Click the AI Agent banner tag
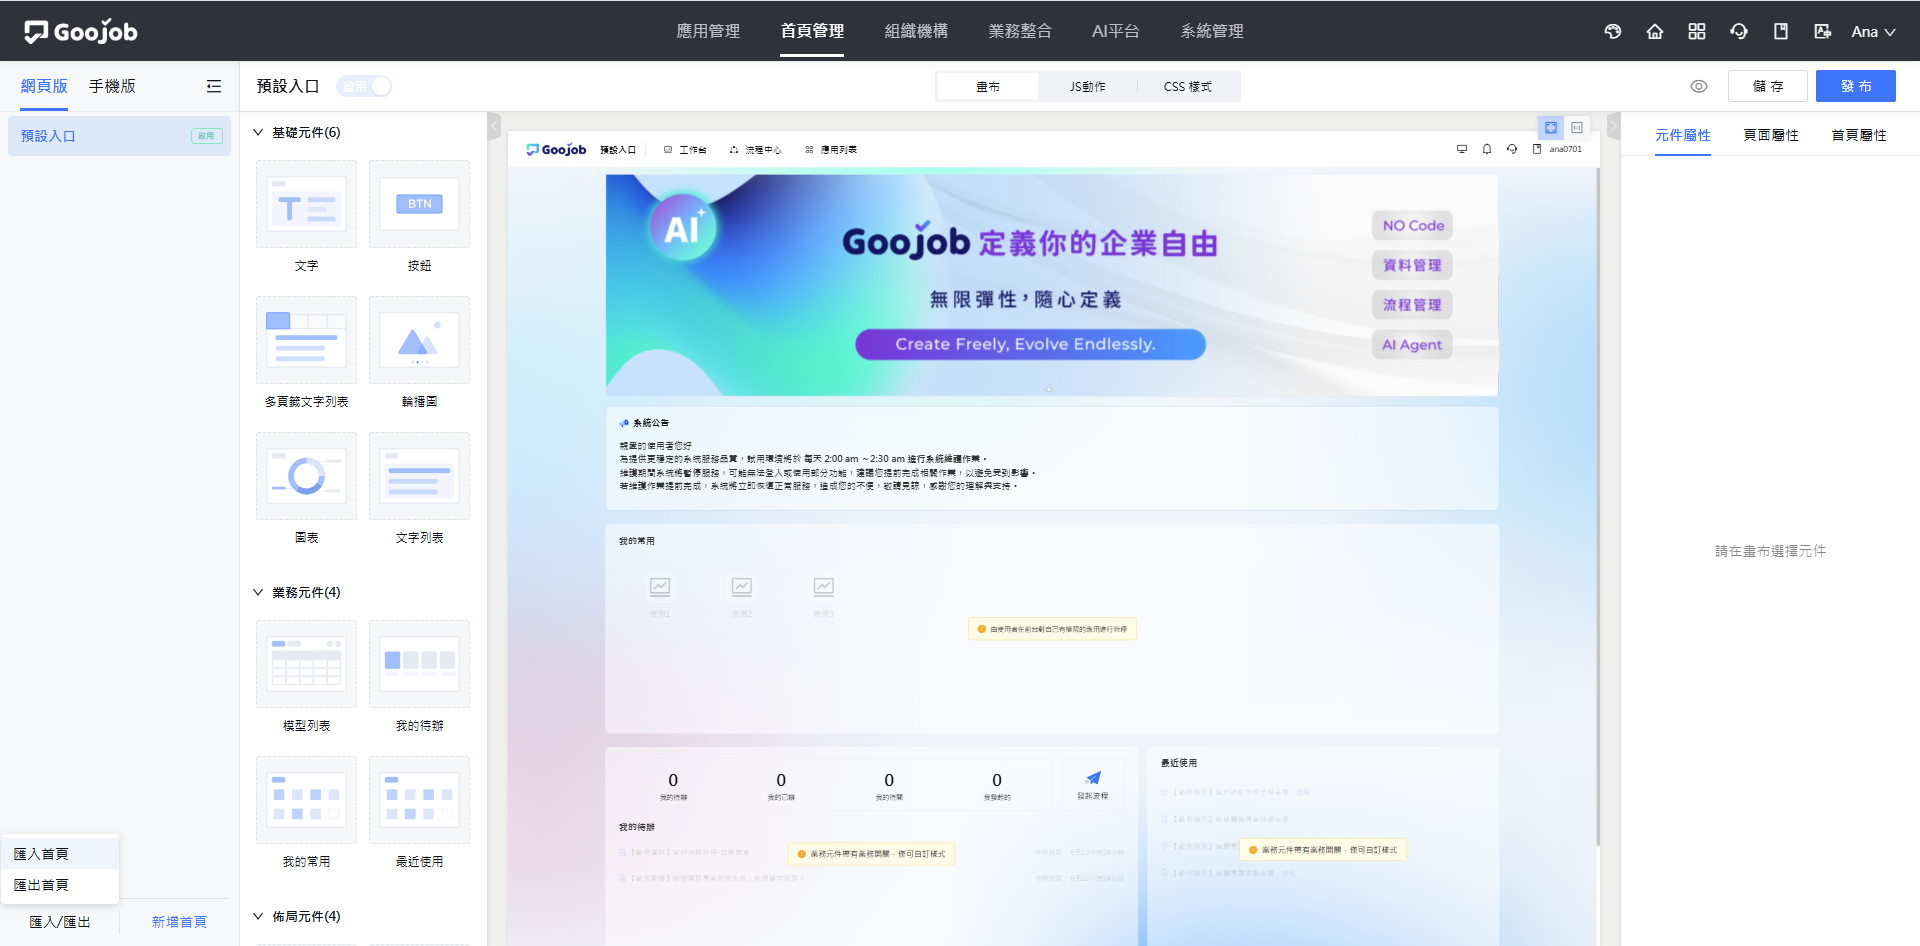The height and width of the screenshot is (946, 1920). (1412, 345)
